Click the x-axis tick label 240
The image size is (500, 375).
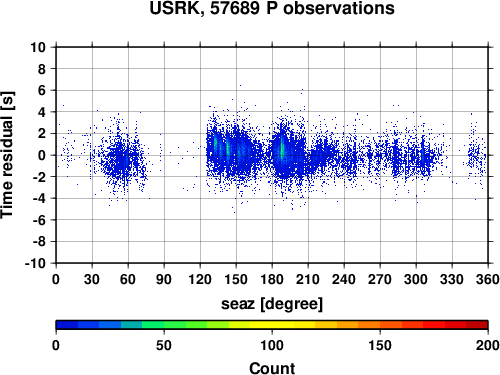point(344,279)
